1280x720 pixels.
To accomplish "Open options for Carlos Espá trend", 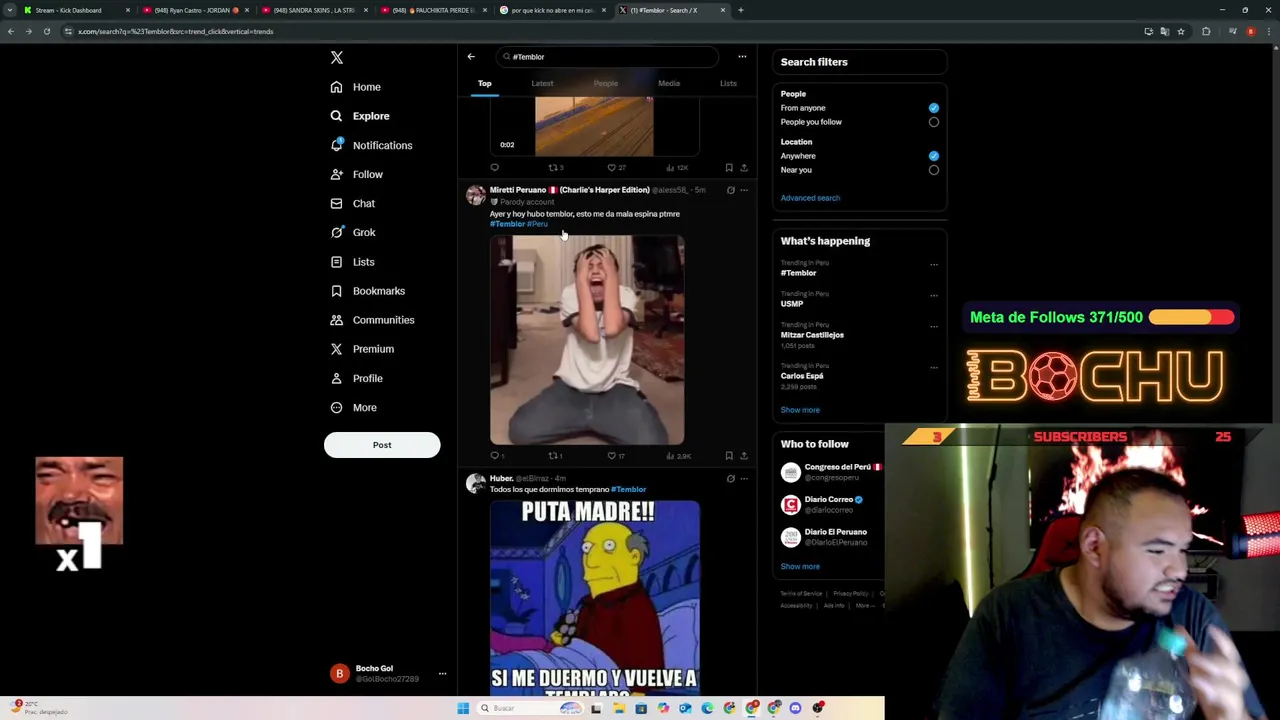I will click(934, 368).
